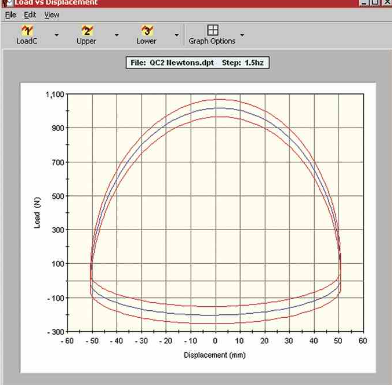Open the Graph Options dropdown arrow
392x385 pixels.
coord(242,35)
